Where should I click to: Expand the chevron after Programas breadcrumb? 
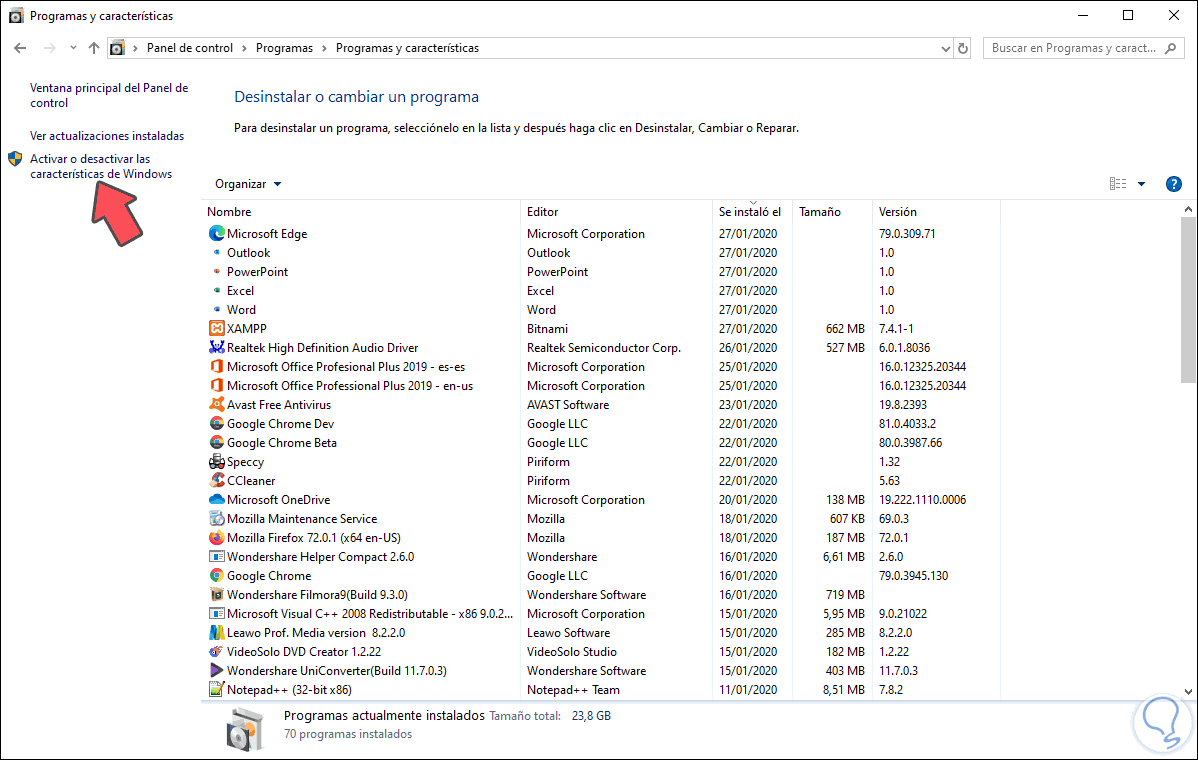(x=325, y=48)
